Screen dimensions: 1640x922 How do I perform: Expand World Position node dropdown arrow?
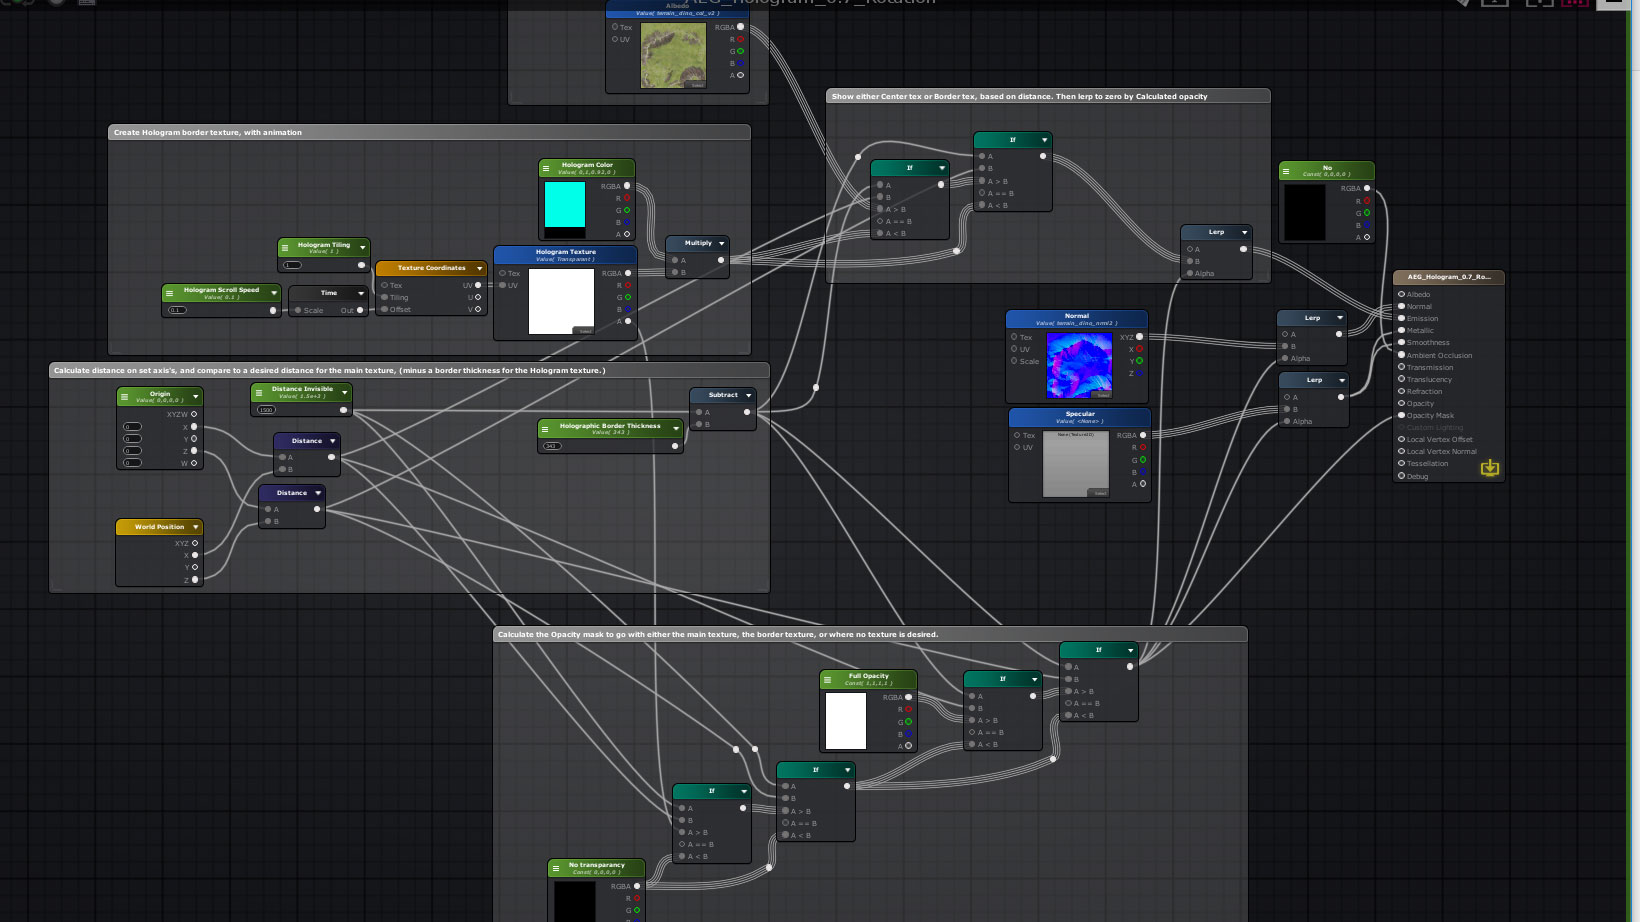(x=195, y=527)
